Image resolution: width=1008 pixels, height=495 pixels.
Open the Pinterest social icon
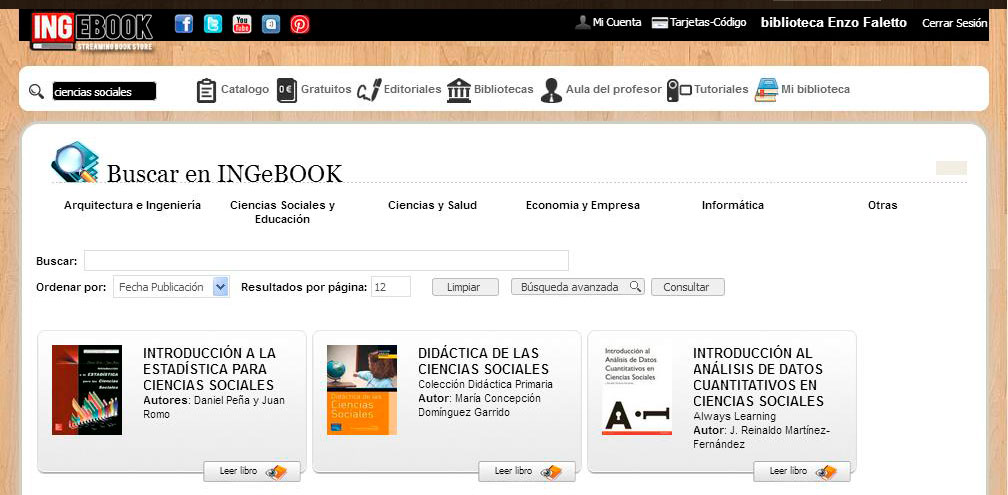pyautogui.click(x=300, y=24)
